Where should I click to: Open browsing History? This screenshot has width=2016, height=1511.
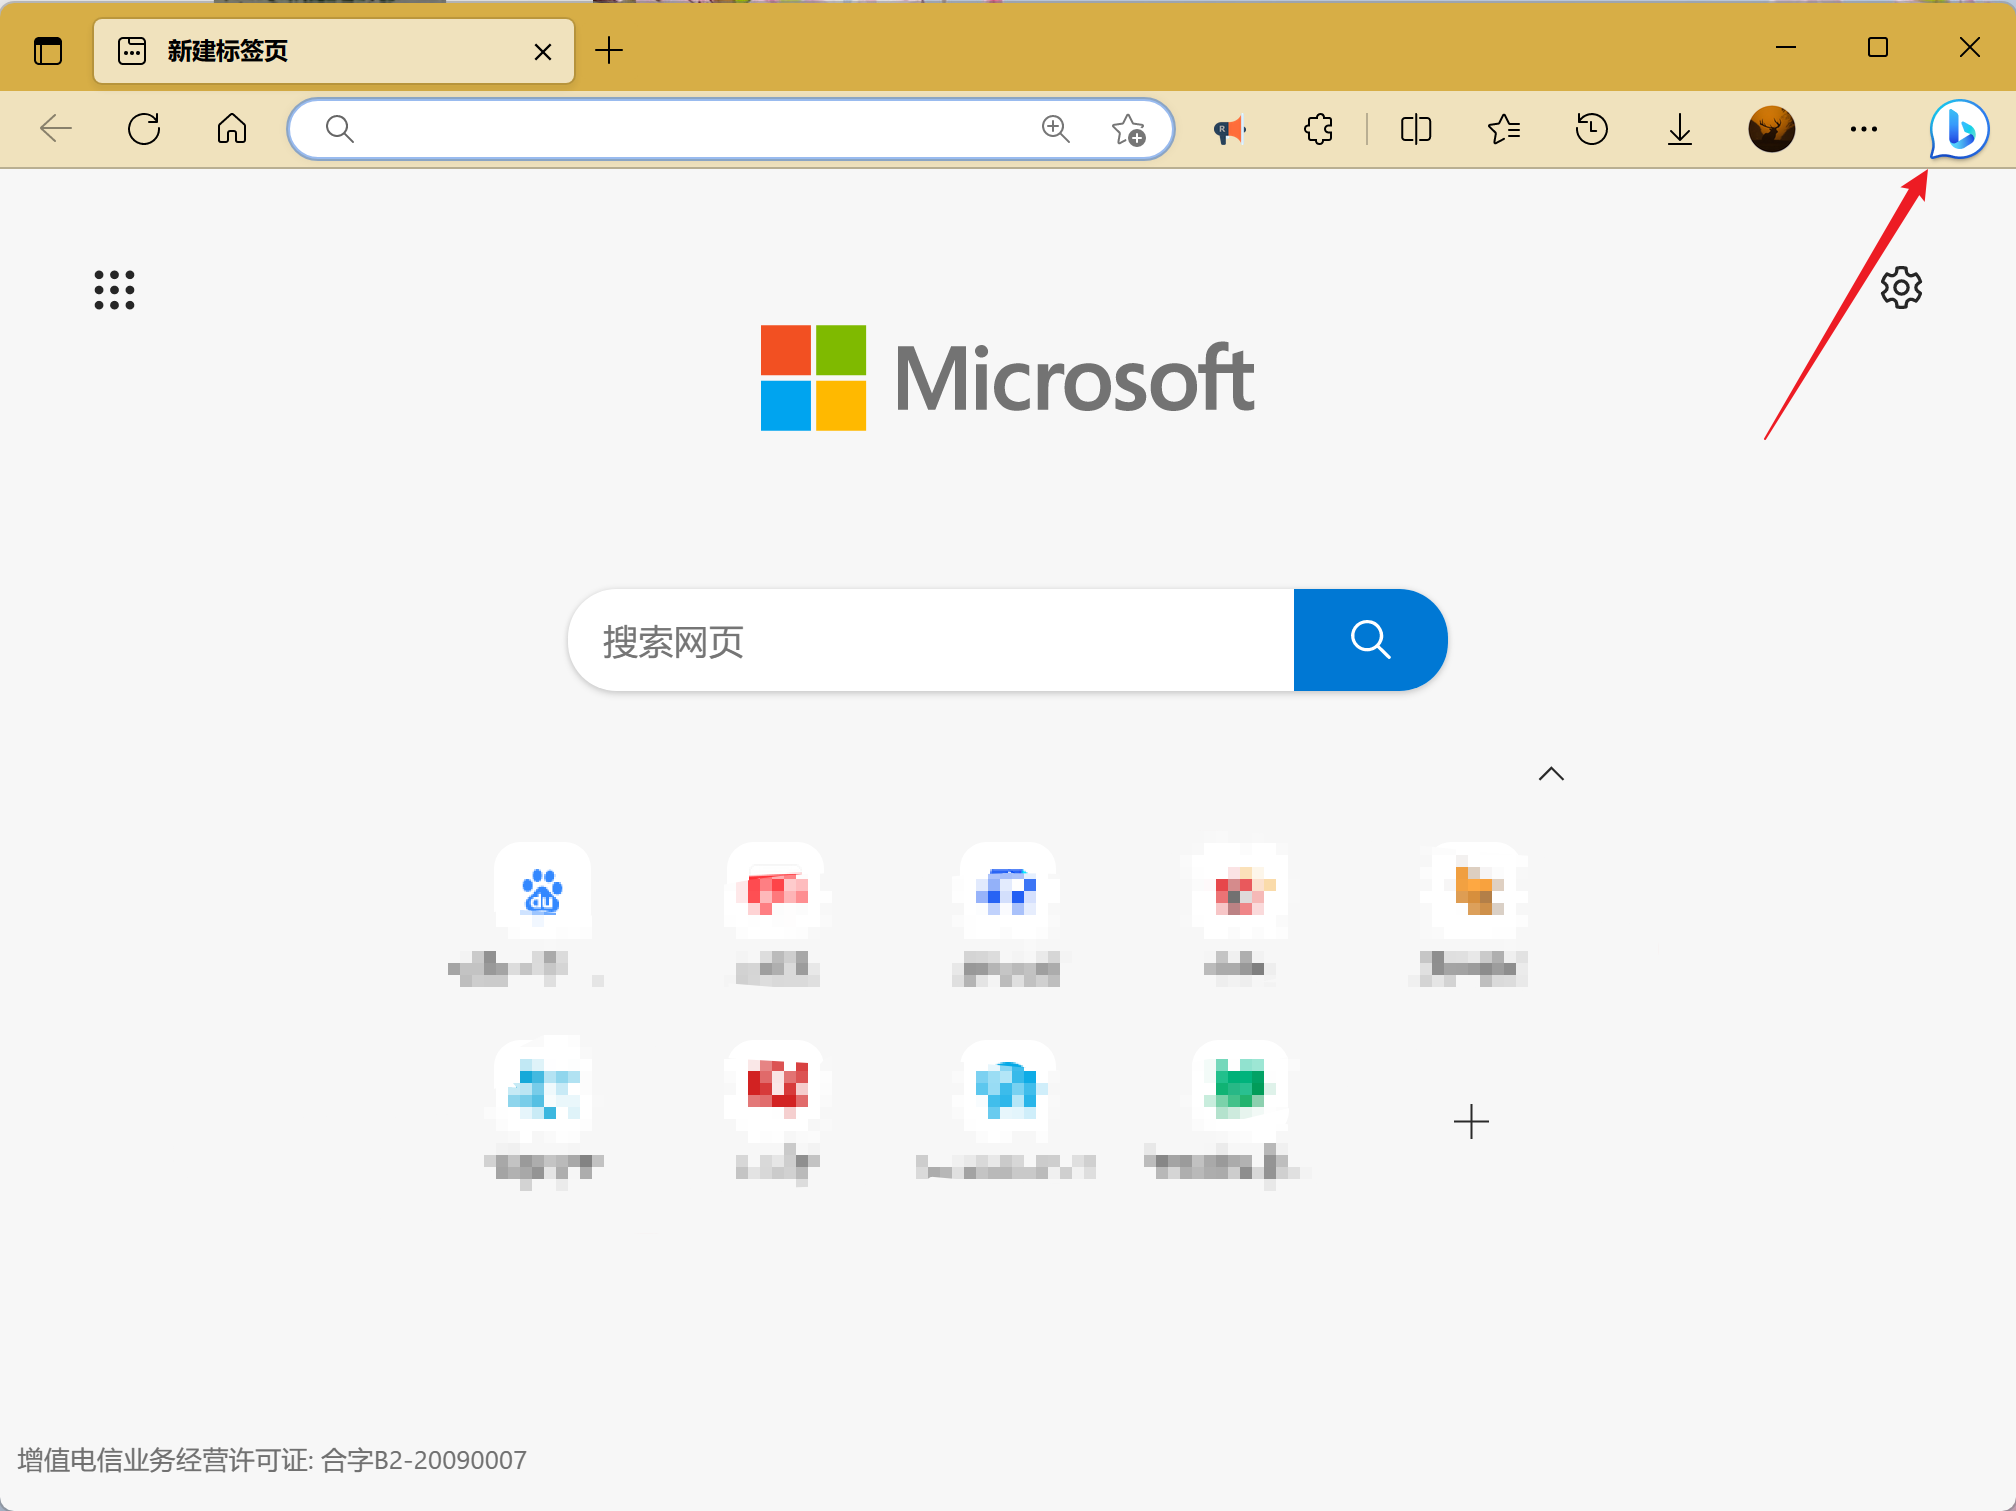point(1592,129)
